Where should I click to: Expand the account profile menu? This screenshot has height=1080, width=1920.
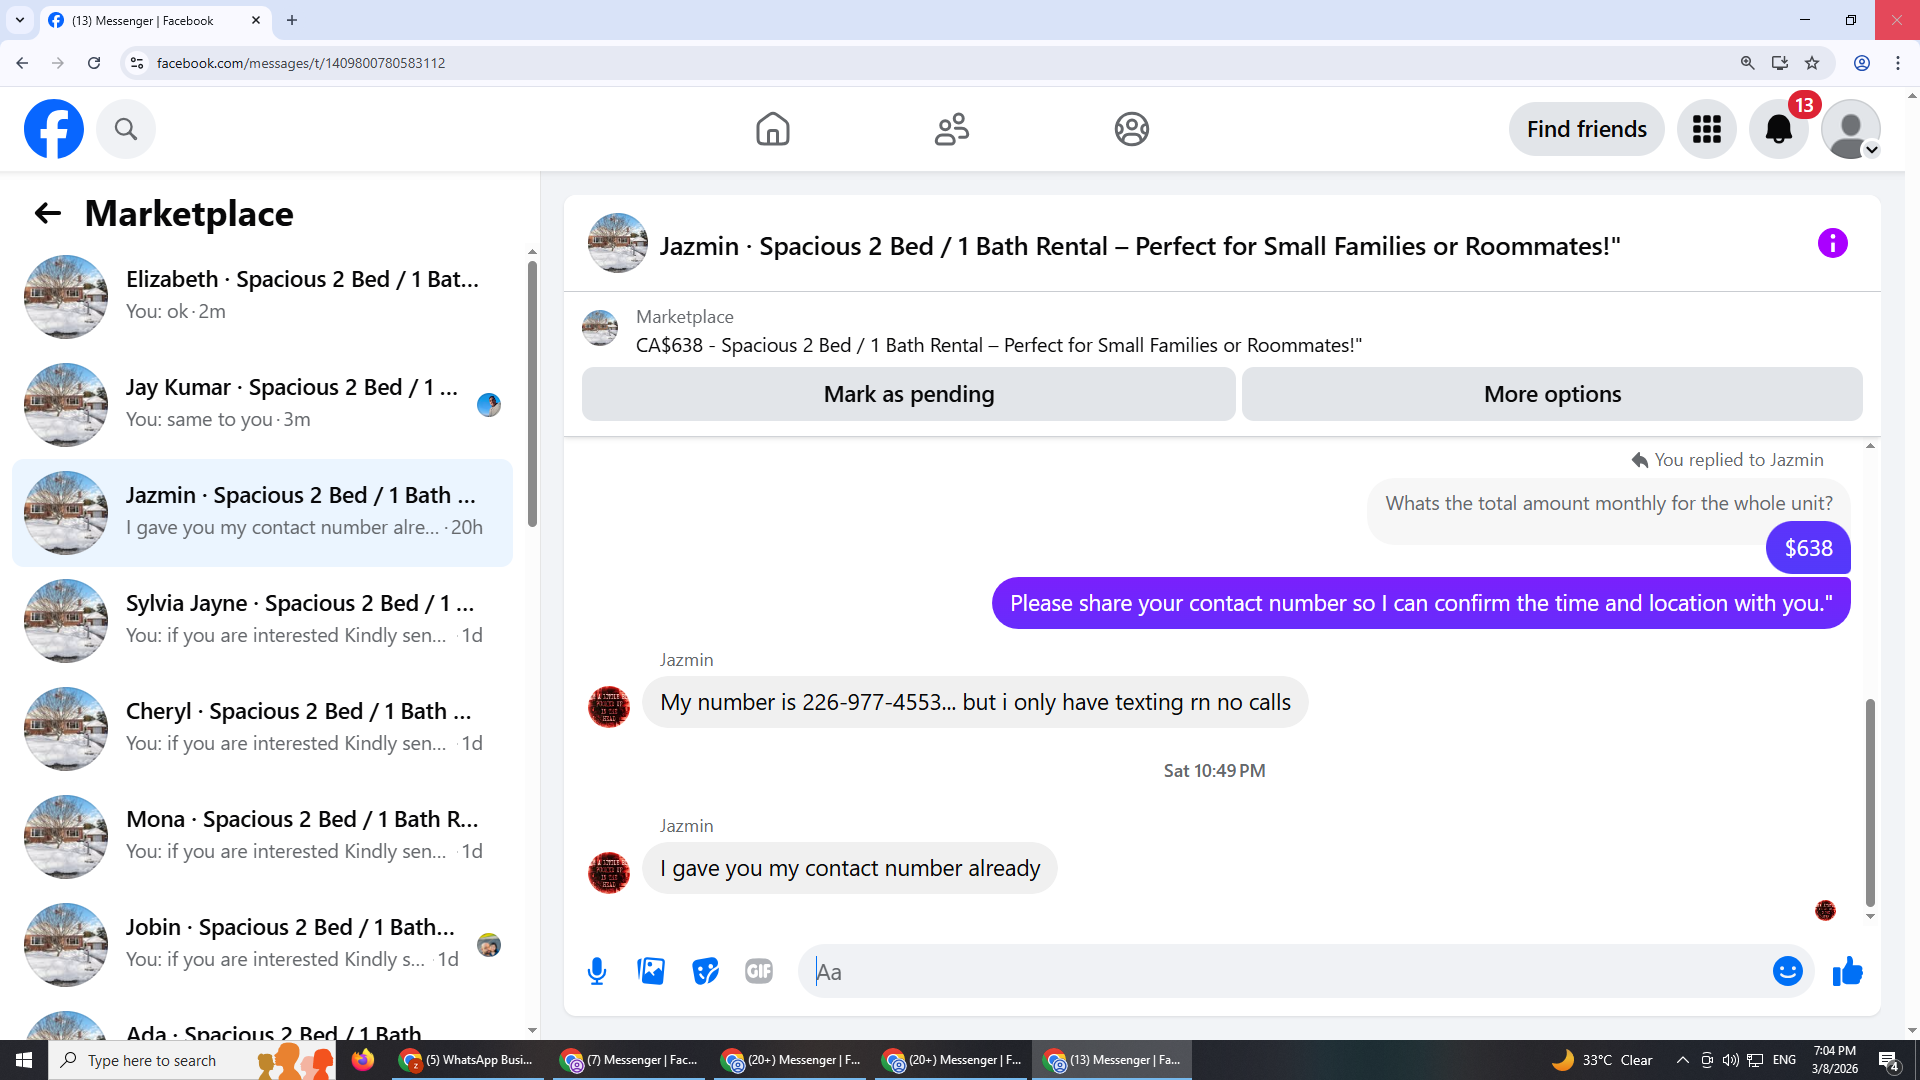tap(1850, 129)
